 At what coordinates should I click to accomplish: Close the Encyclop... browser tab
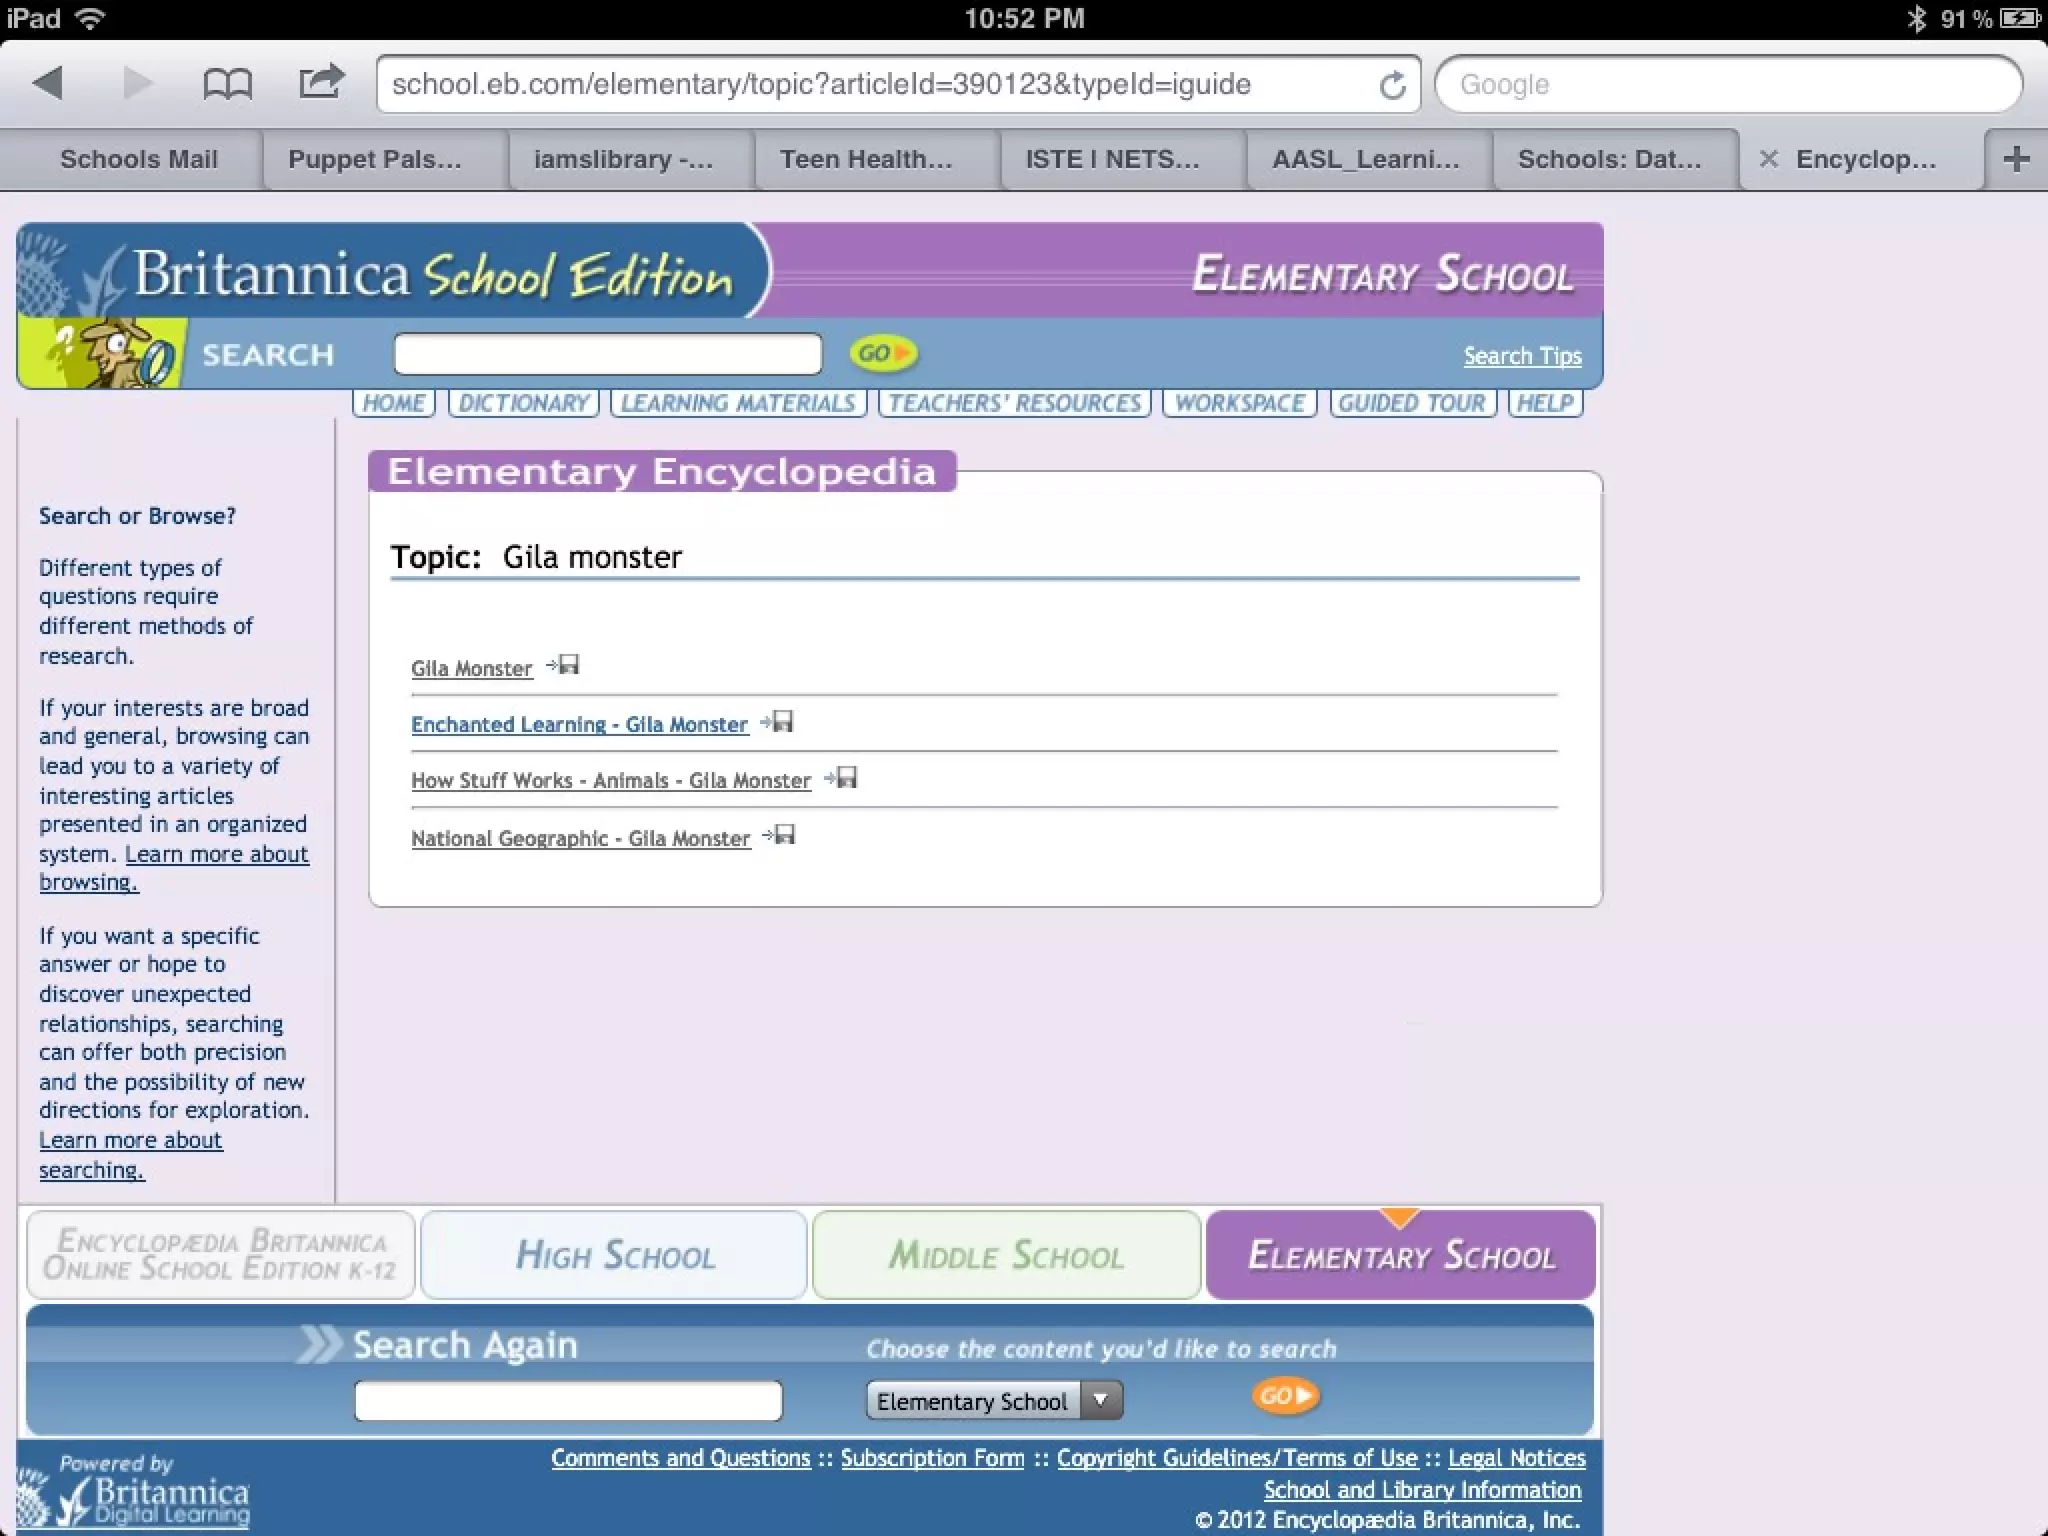1768,159
